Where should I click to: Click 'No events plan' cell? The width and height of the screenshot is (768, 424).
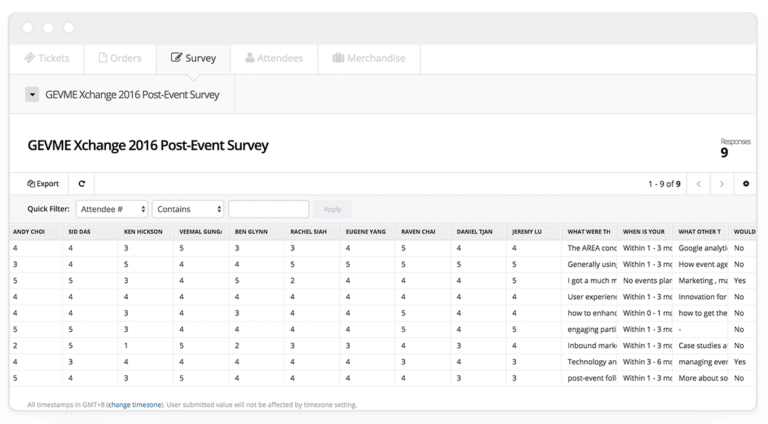pos(647,281)
